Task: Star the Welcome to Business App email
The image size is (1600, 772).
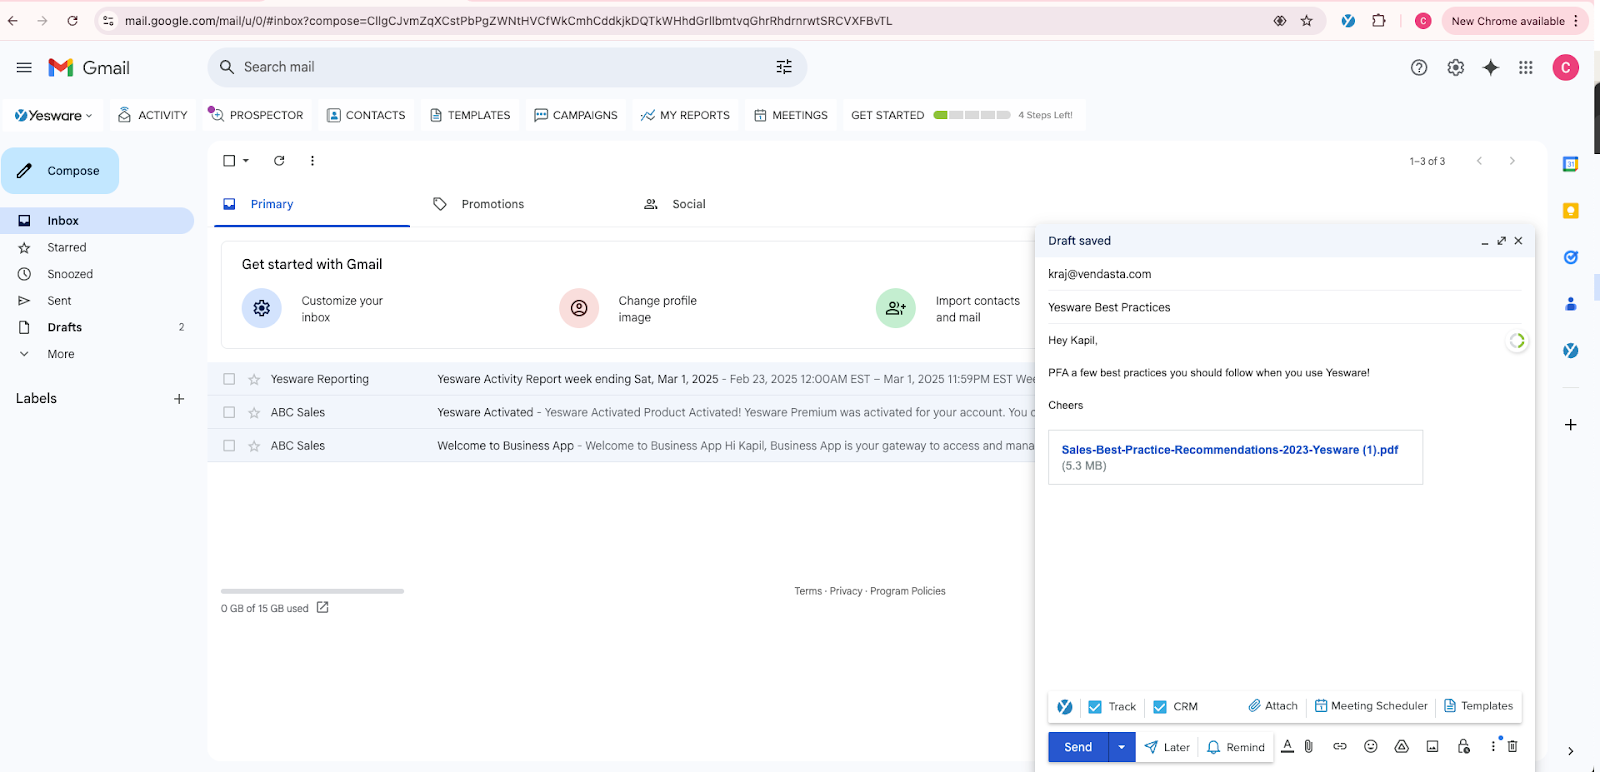Action: [x=254, y=446]
